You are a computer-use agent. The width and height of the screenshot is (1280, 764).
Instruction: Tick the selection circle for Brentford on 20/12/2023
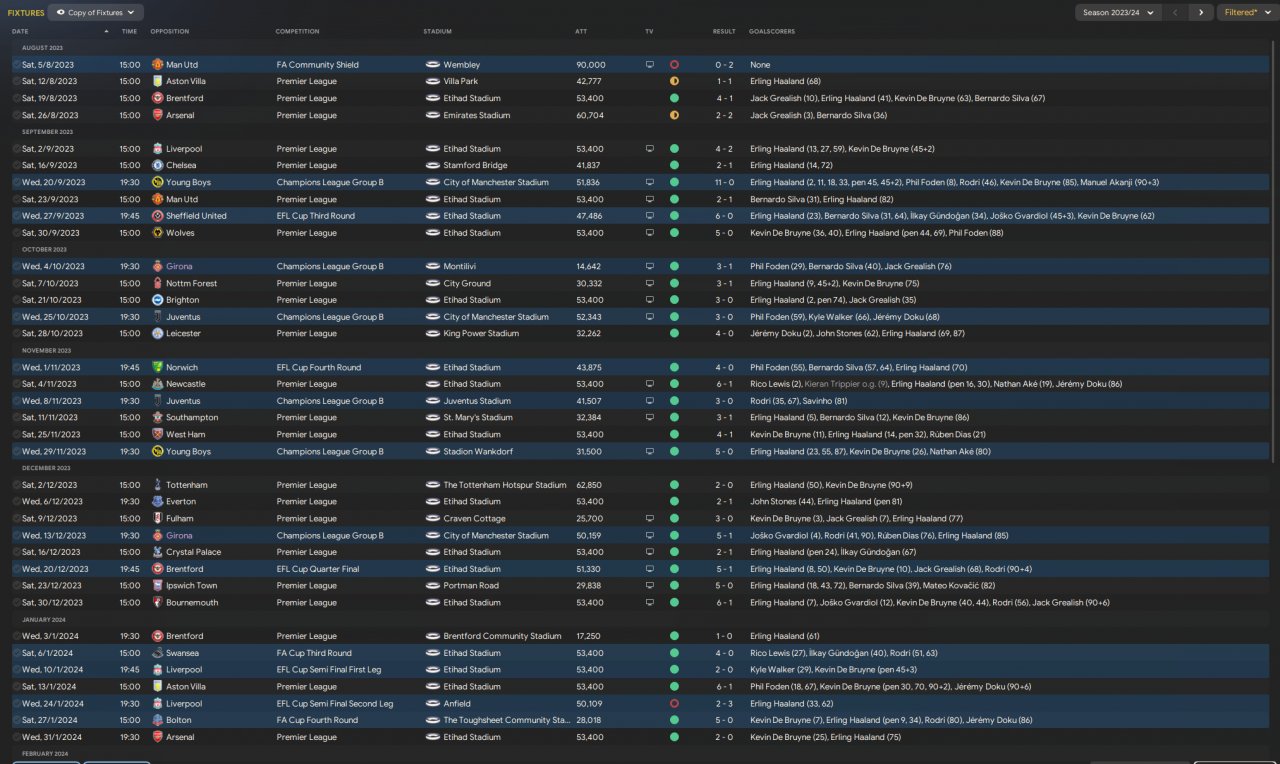click(x=16, y=569)
